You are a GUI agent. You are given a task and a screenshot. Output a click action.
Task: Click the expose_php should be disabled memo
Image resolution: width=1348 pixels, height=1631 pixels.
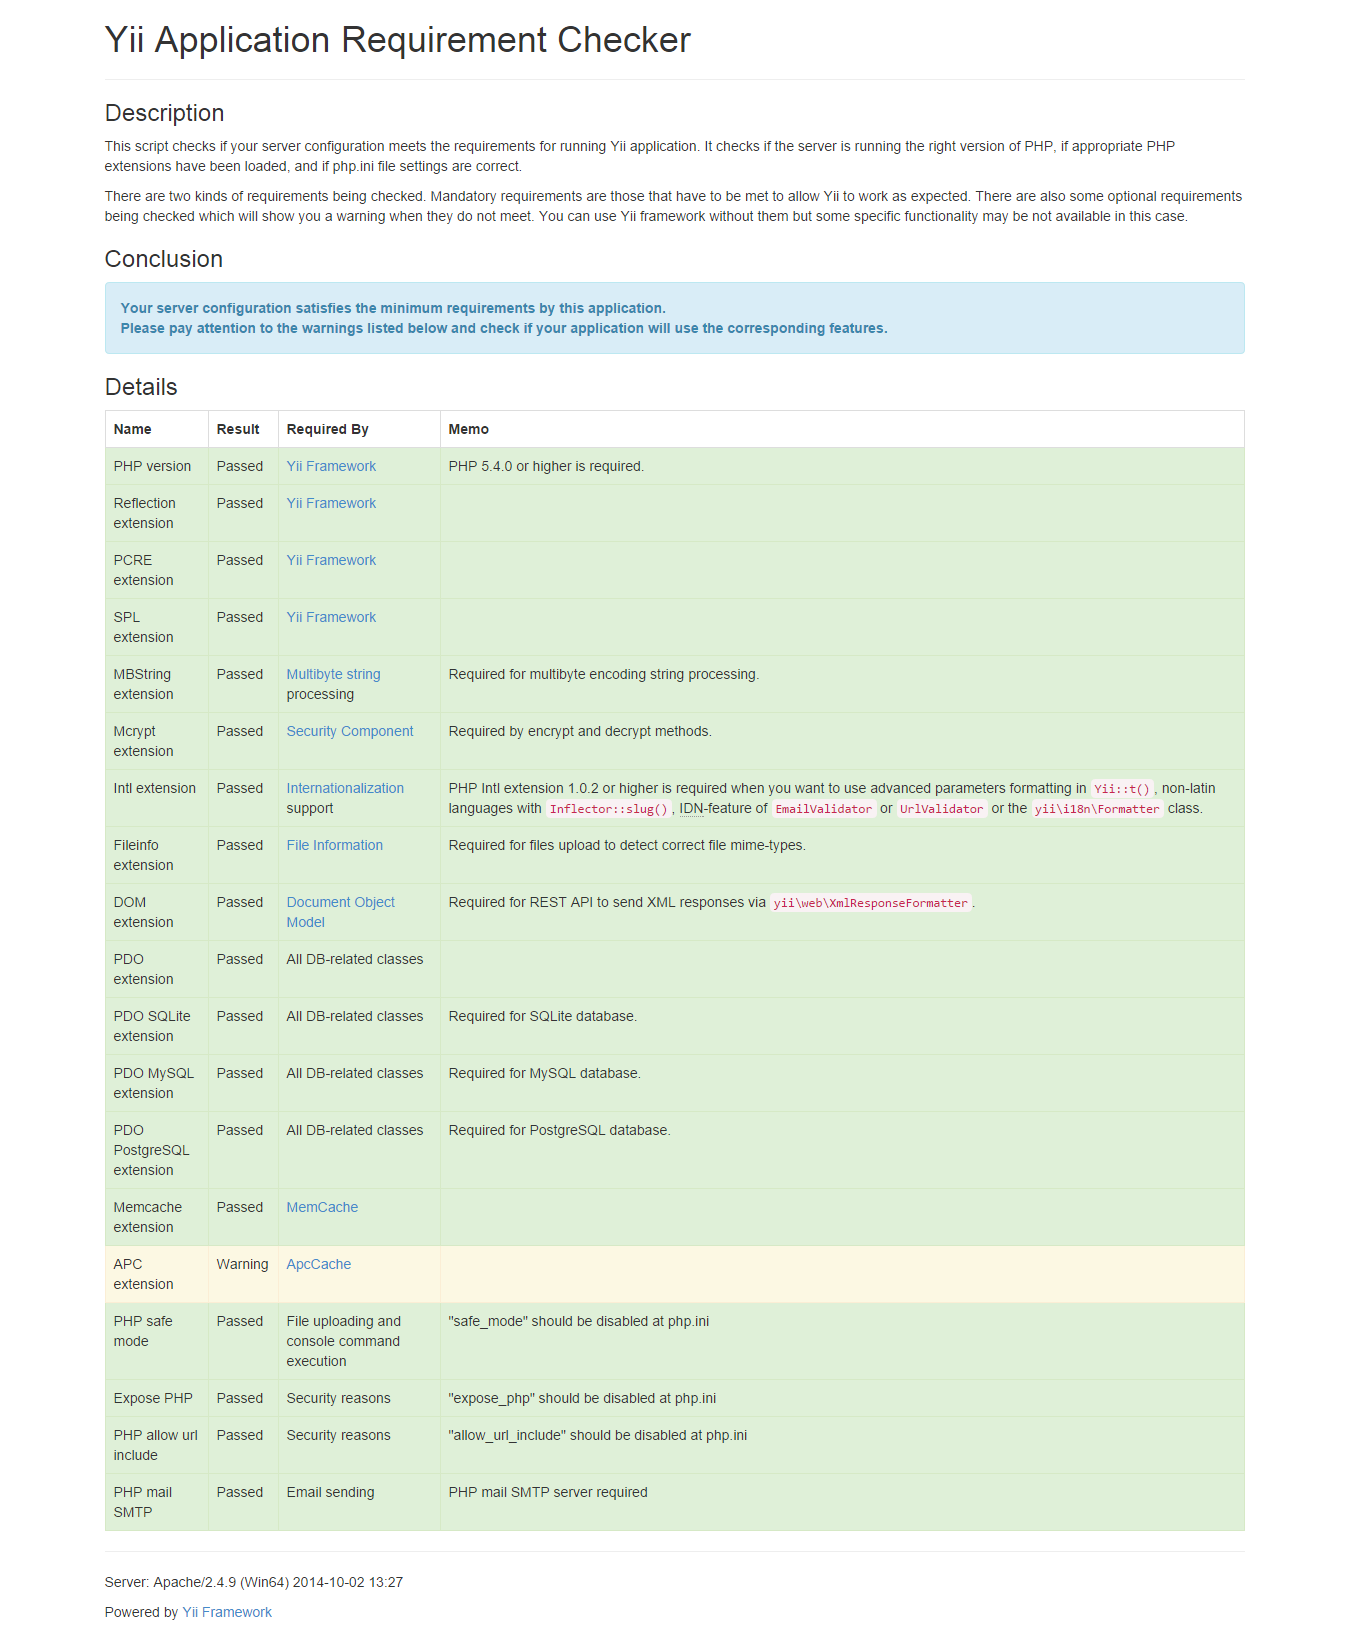click(582, 1398)
